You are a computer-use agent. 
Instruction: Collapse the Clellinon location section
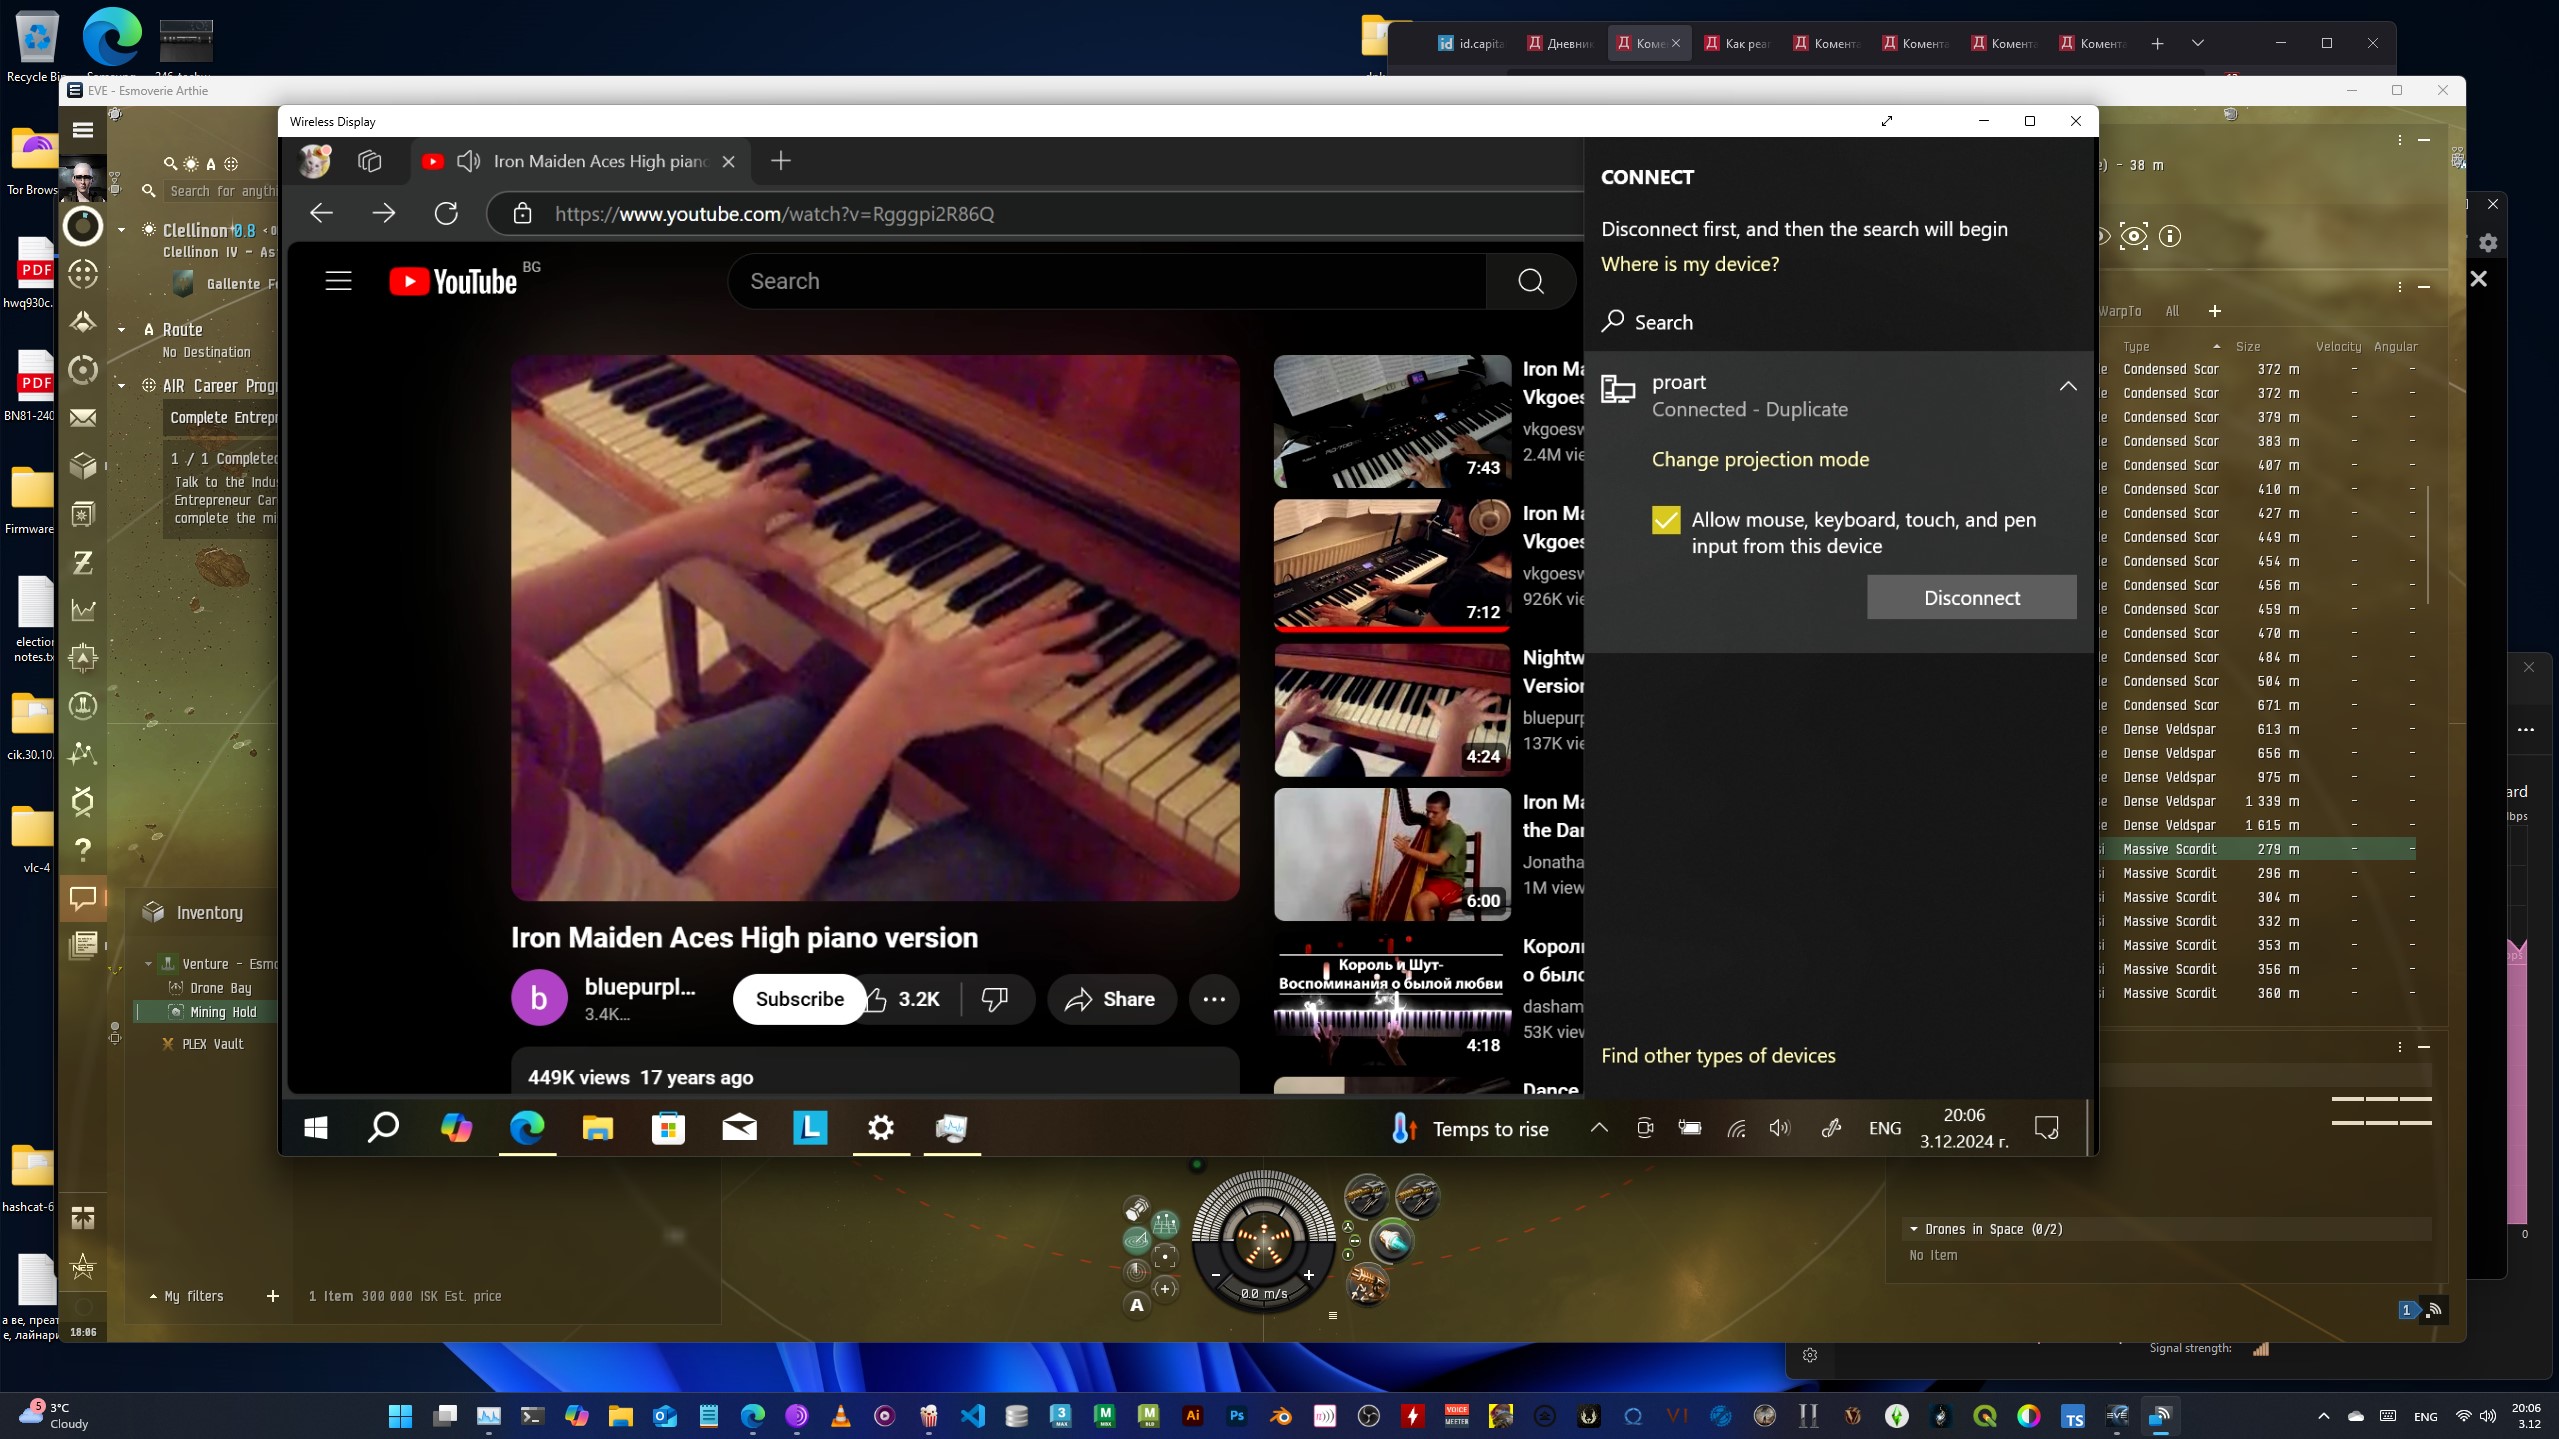(122, 230)
